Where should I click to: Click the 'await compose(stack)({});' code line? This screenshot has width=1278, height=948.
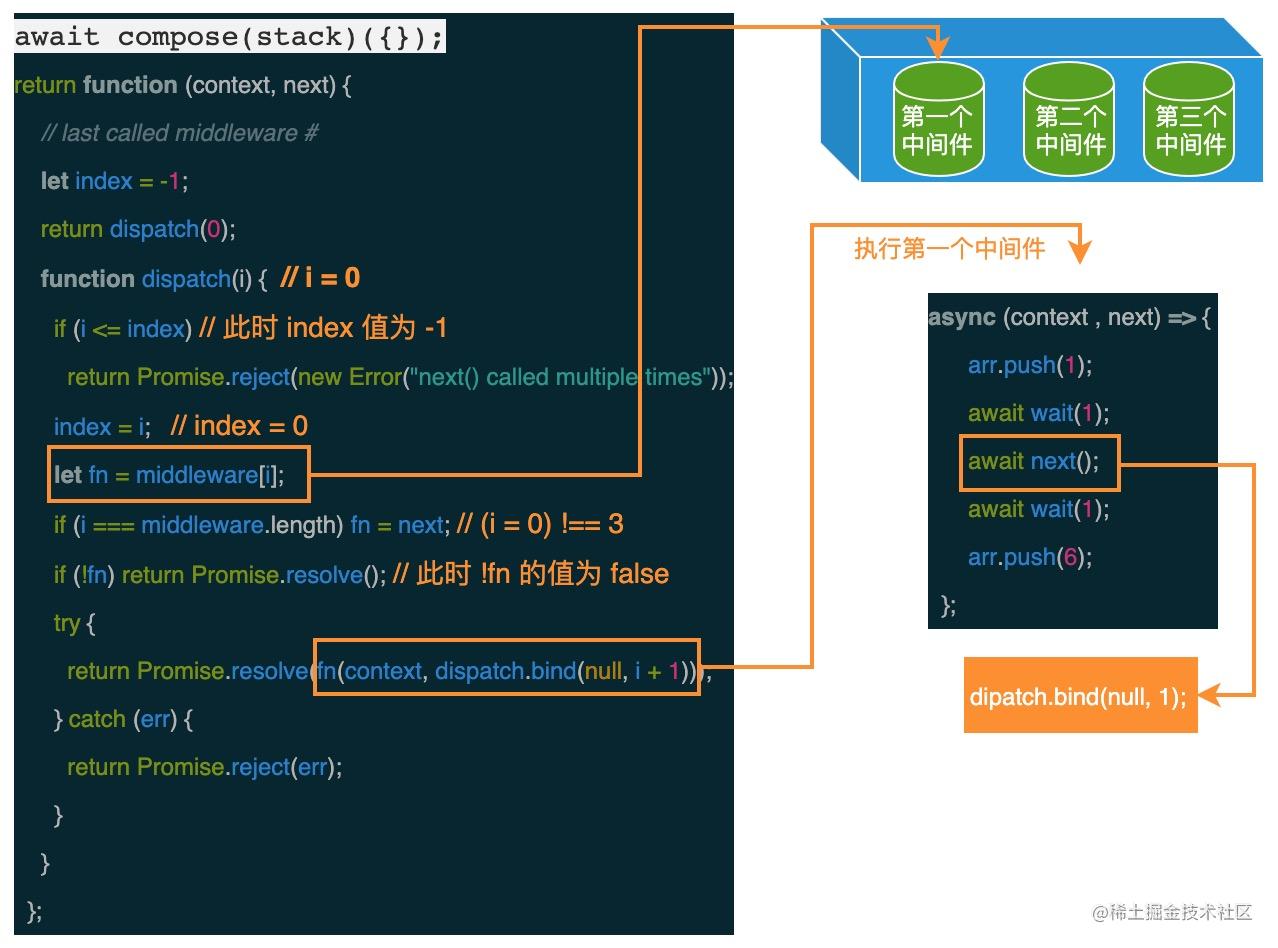pyautogui.click(x=230, y=38)
